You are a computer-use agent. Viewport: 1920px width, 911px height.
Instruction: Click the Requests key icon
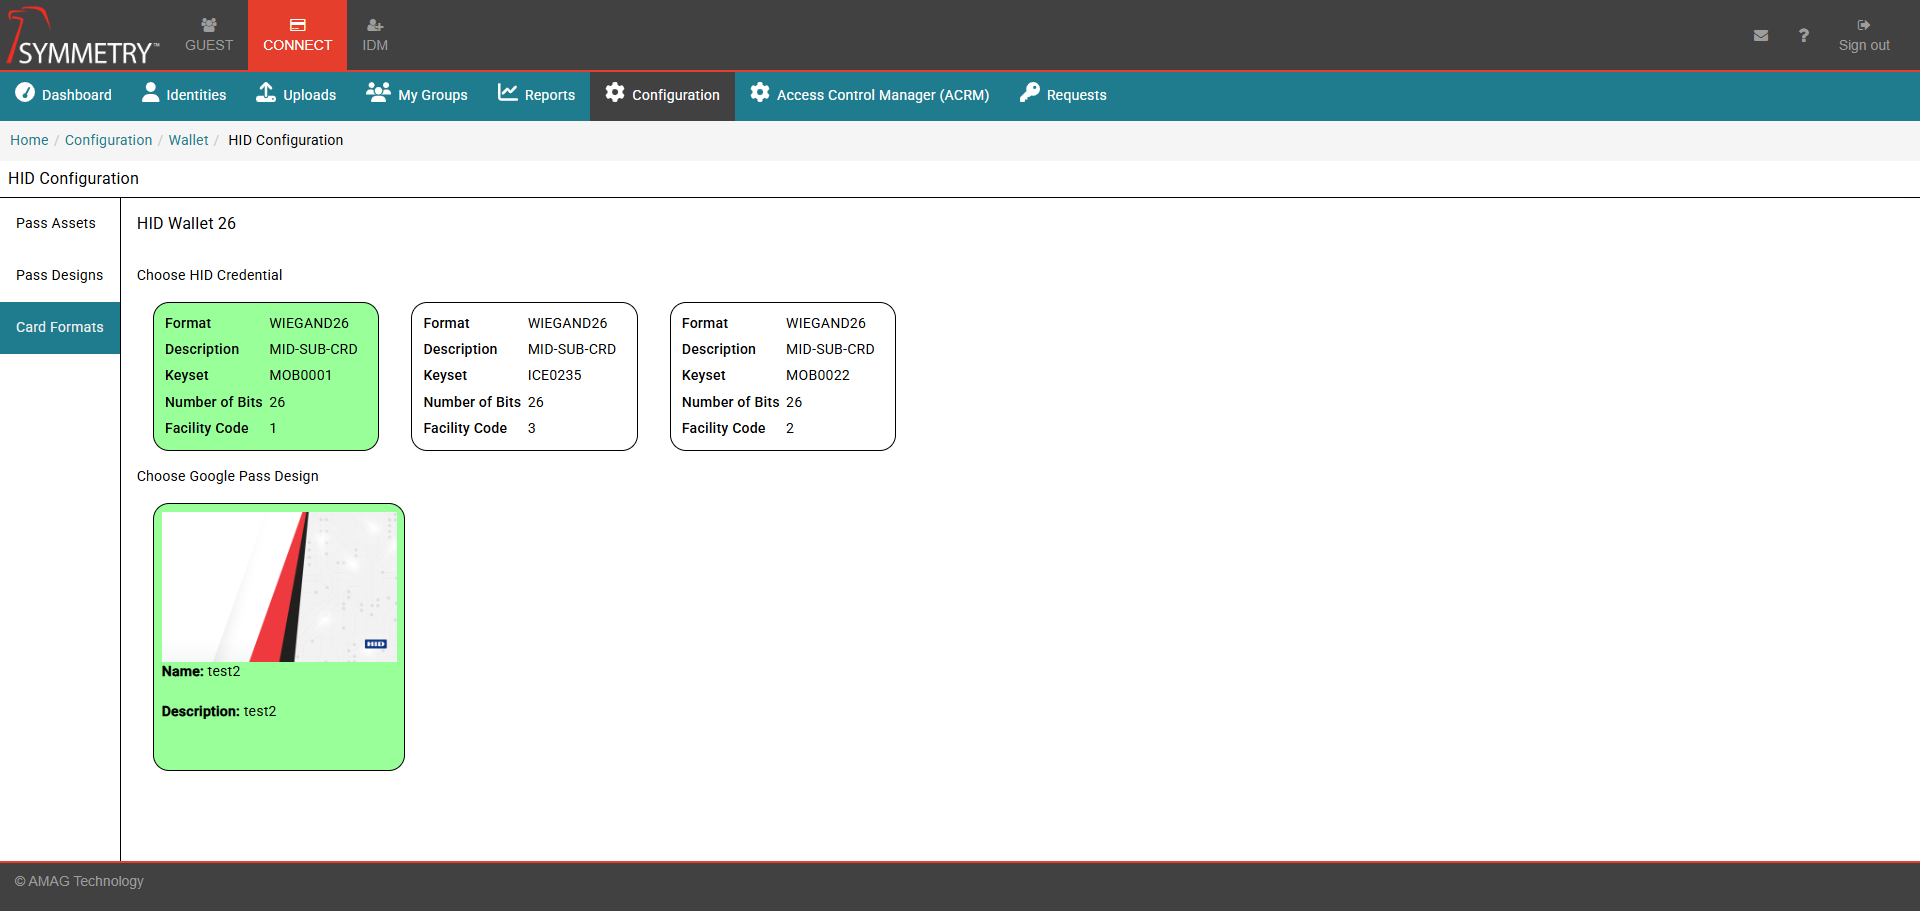(x=1030, y=92)
